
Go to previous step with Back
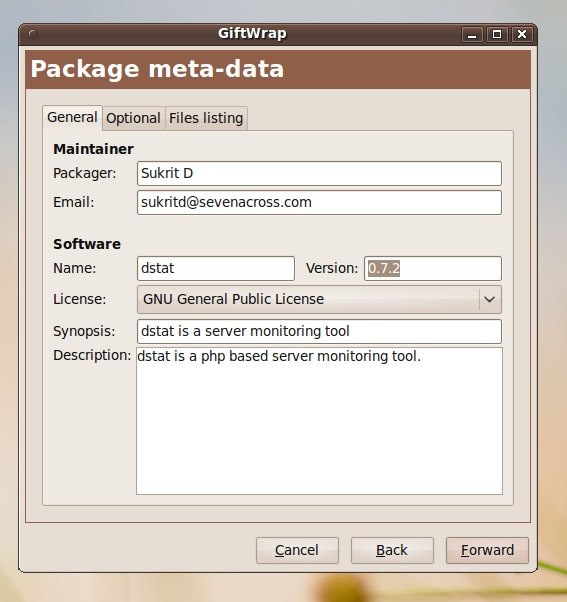pos(392,550)
